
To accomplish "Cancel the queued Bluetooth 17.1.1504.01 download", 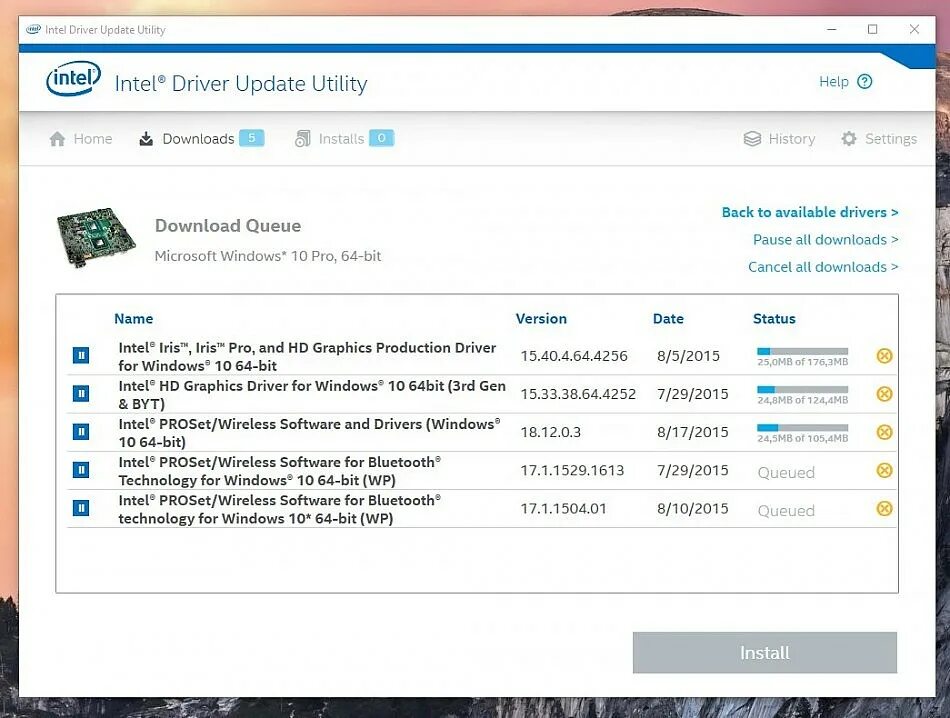I will click(x=885, y=508).
